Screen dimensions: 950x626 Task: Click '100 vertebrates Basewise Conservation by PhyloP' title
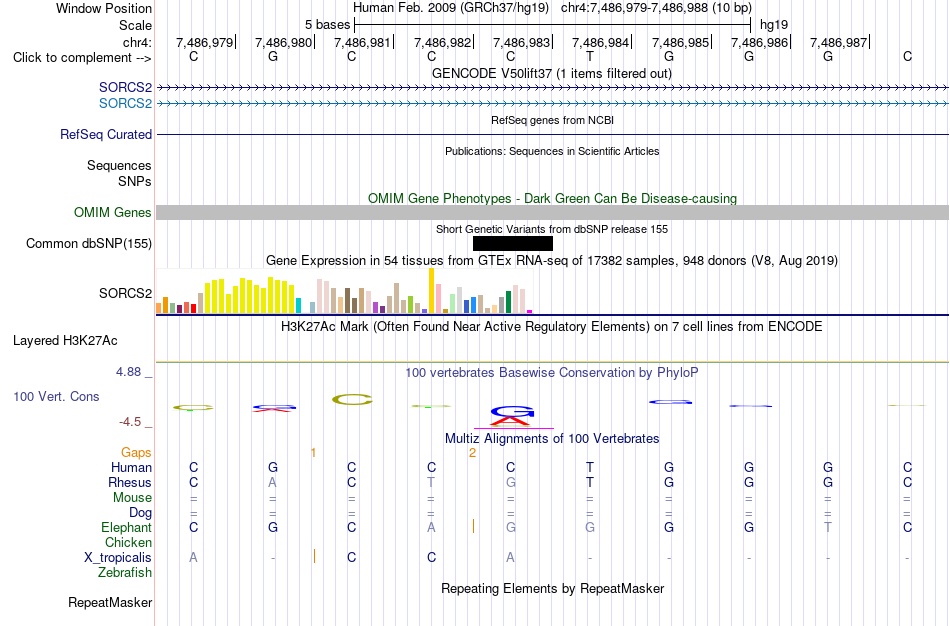(551, 372)
